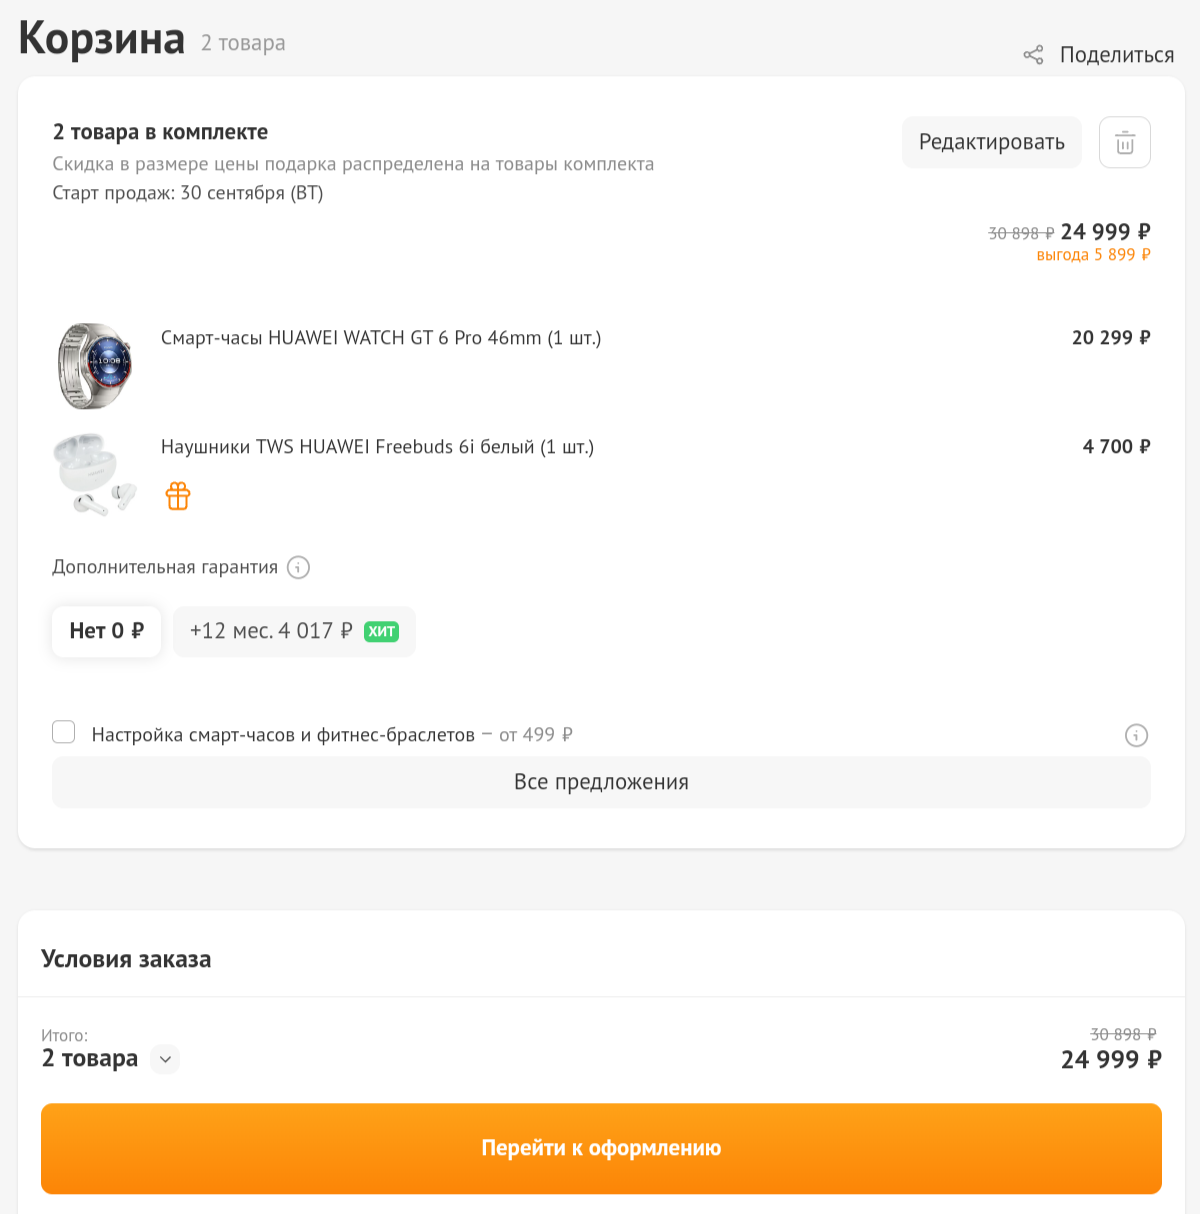Click the выгода 5 899 ₽ label
1200x1214 pixels.
(x=1094, y=255)
